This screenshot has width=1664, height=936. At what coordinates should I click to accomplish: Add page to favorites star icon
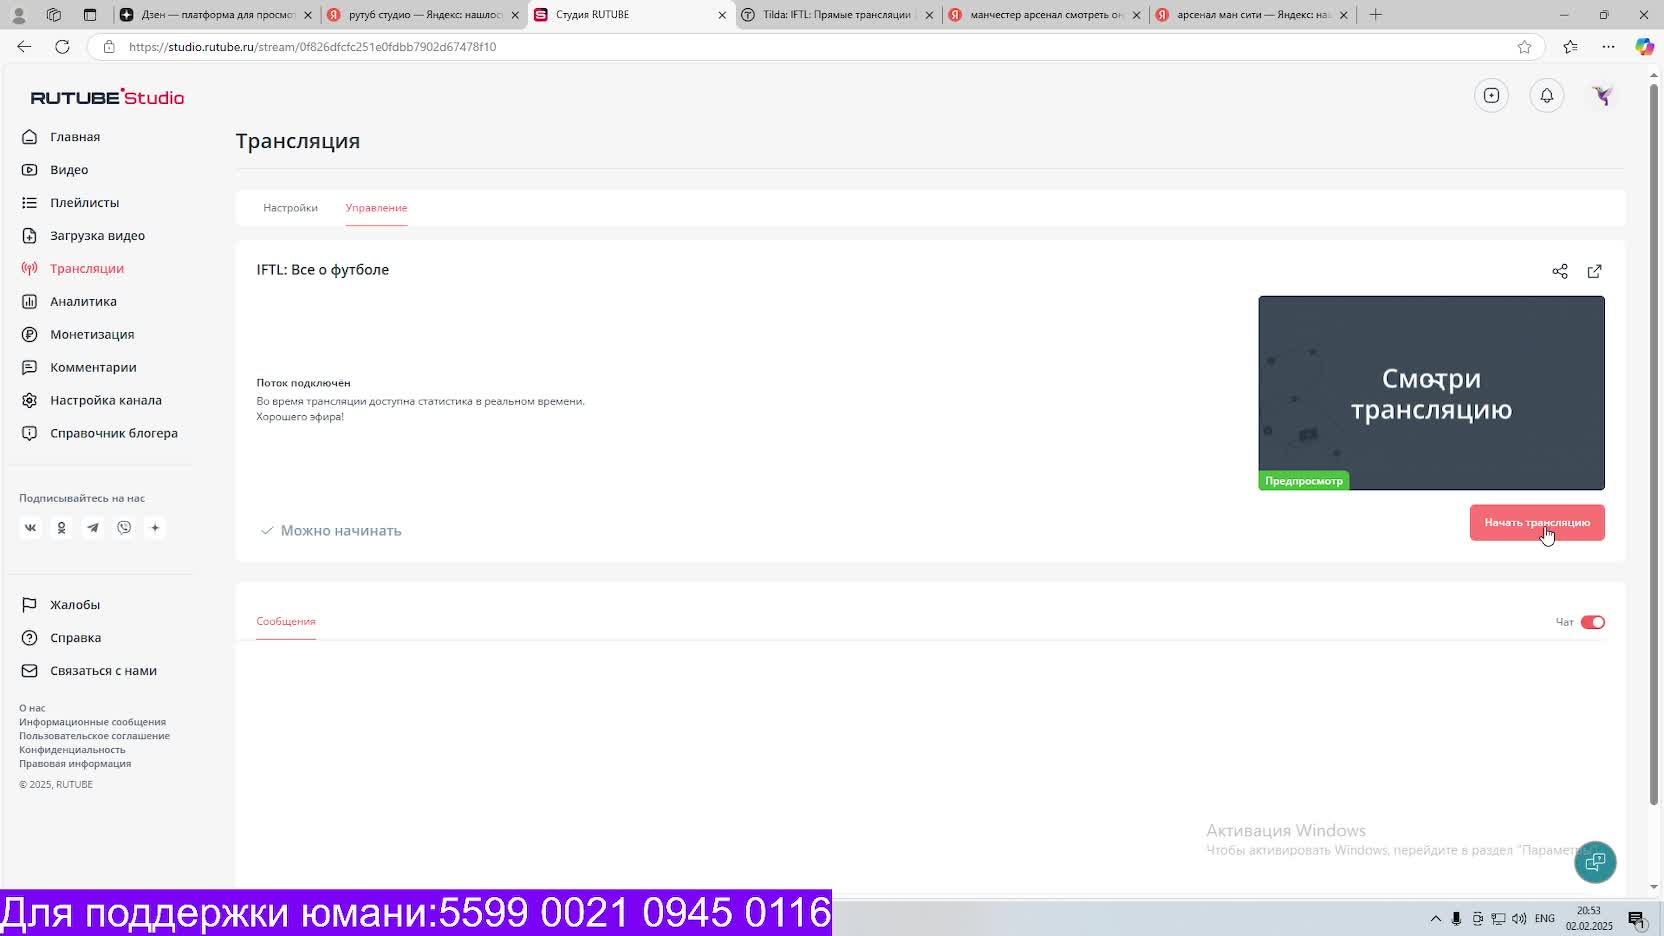point(1524,47)
